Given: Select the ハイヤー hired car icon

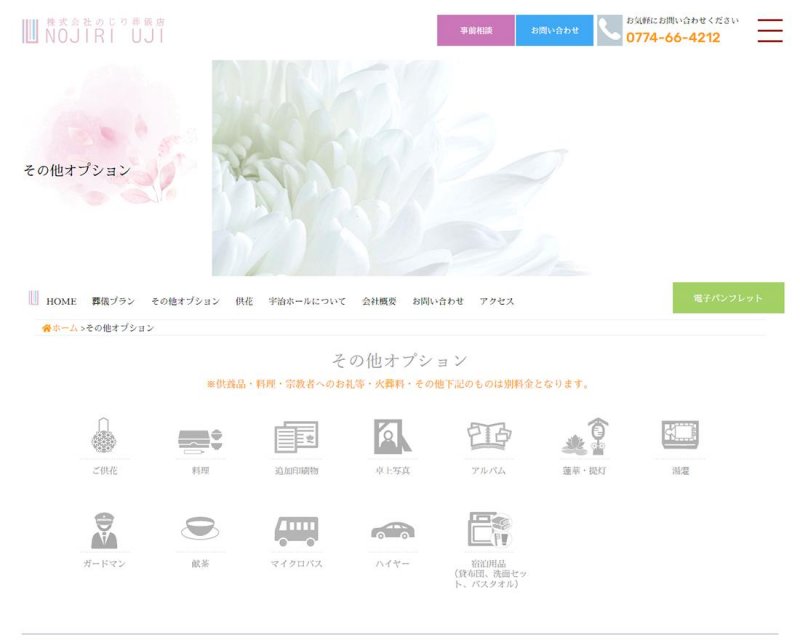Looking at the screenshot, I should pos(392,530).
